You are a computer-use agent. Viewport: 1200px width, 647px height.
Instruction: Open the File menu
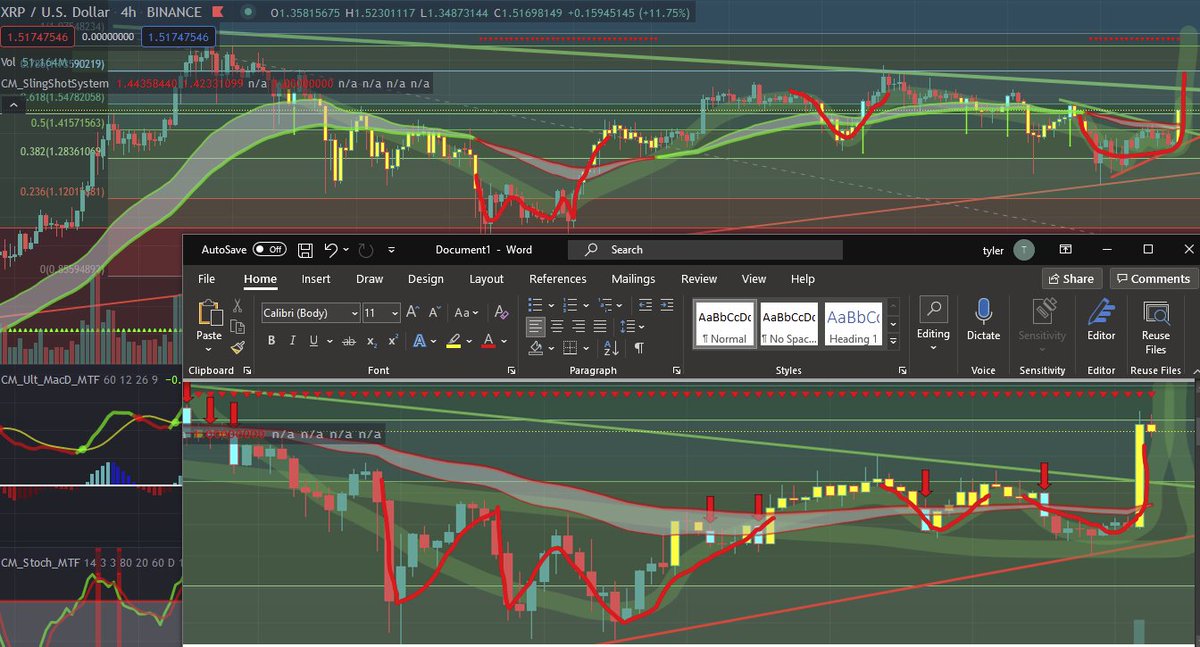[207, 279]
